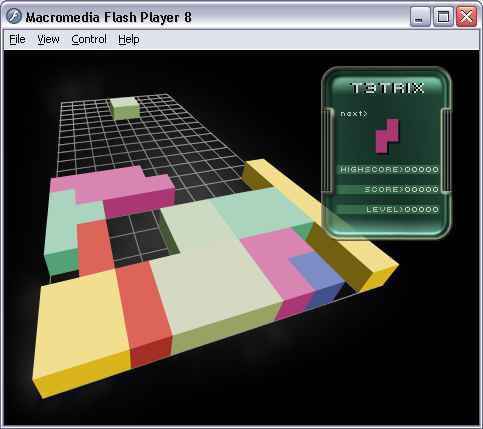This screenshot has height=429, width=483.
Task: Click the 'next>' label in panel
Action: pos(353,114)
